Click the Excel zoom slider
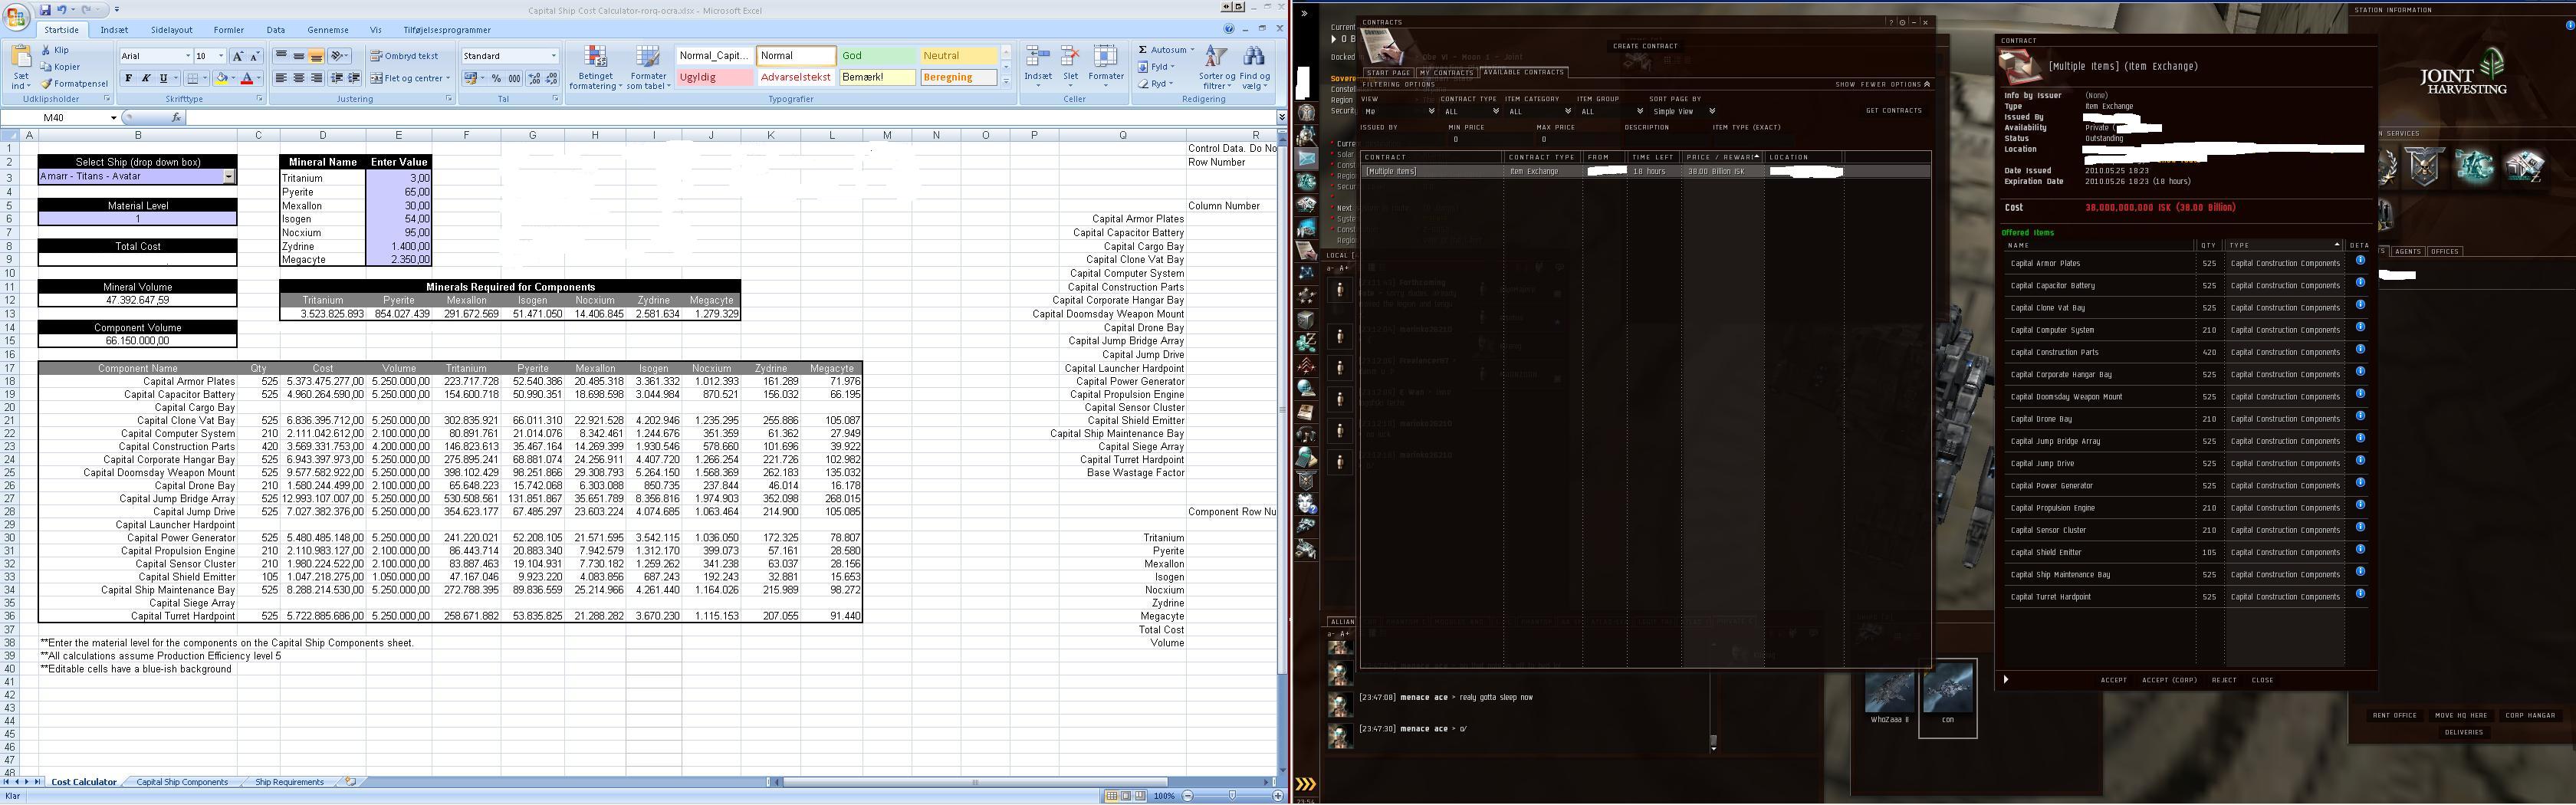The width and height of the screenshot is (2576, 805). (1232, 796)
